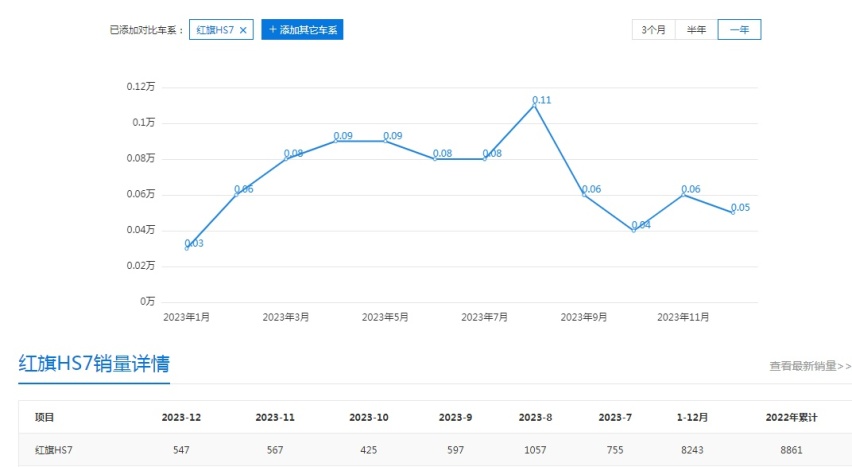Click the 2023-10 column header

(368, 418)
